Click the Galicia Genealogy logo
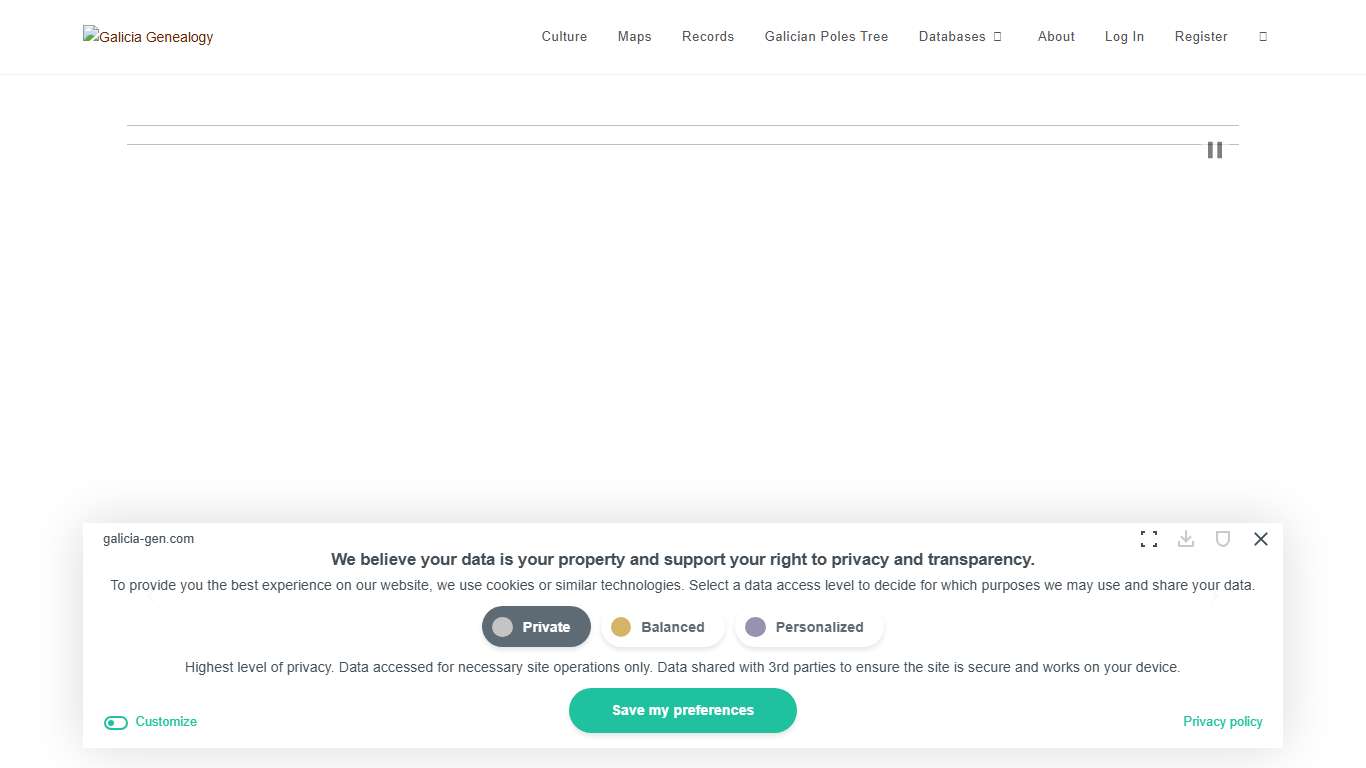Viewport: 1366px width, 768px height. coord(148,37)
